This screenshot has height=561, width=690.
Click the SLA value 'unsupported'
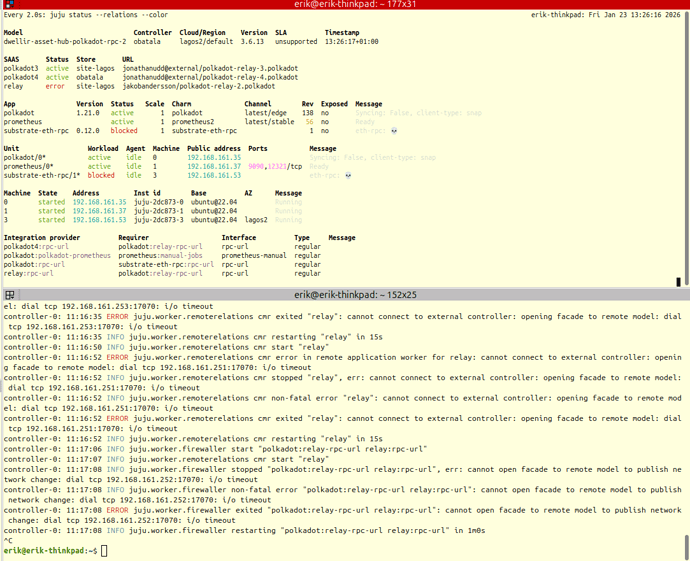[296, 42]
